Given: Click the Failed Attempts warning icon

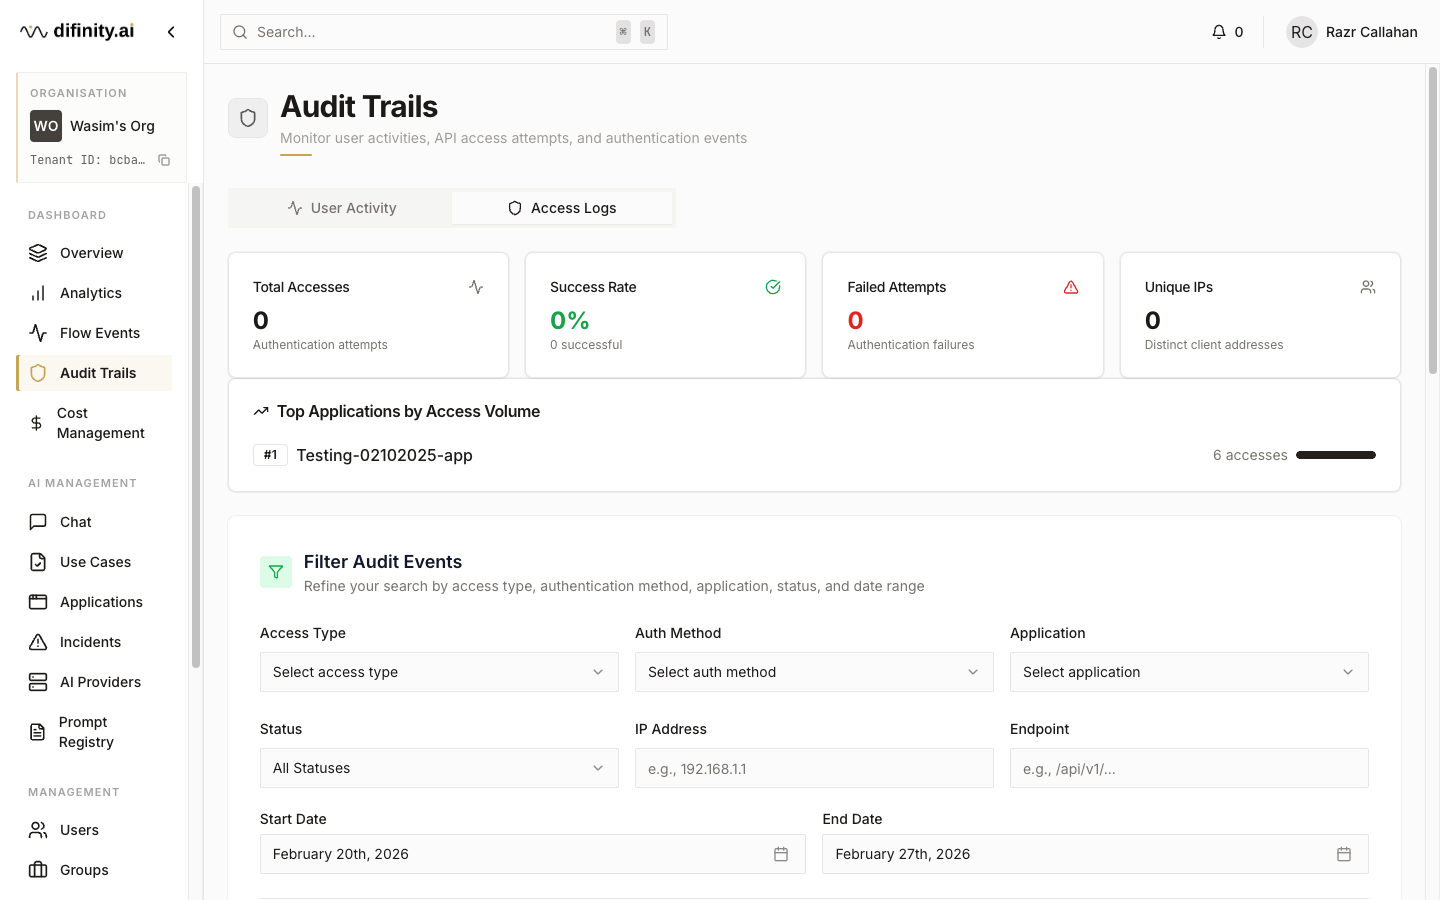Looking at the screenshot, I should (x=1071, y=287).
